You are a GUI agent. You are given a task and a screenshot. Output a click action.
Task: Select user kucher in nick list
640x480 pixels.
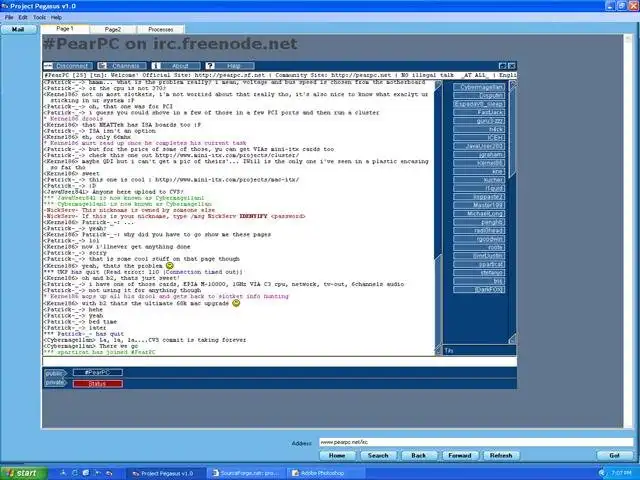tap(479, 180)
